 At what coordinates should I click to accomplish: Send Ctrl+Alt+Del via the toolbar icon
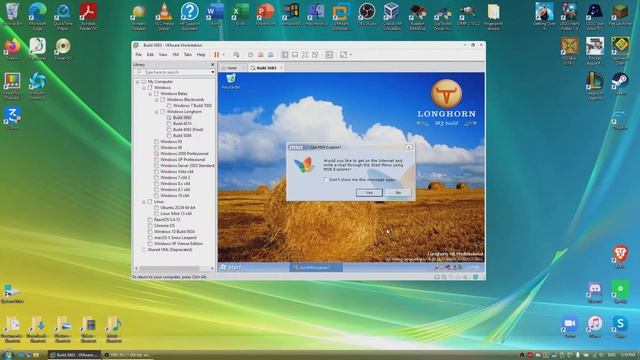[x=236, y=55]
